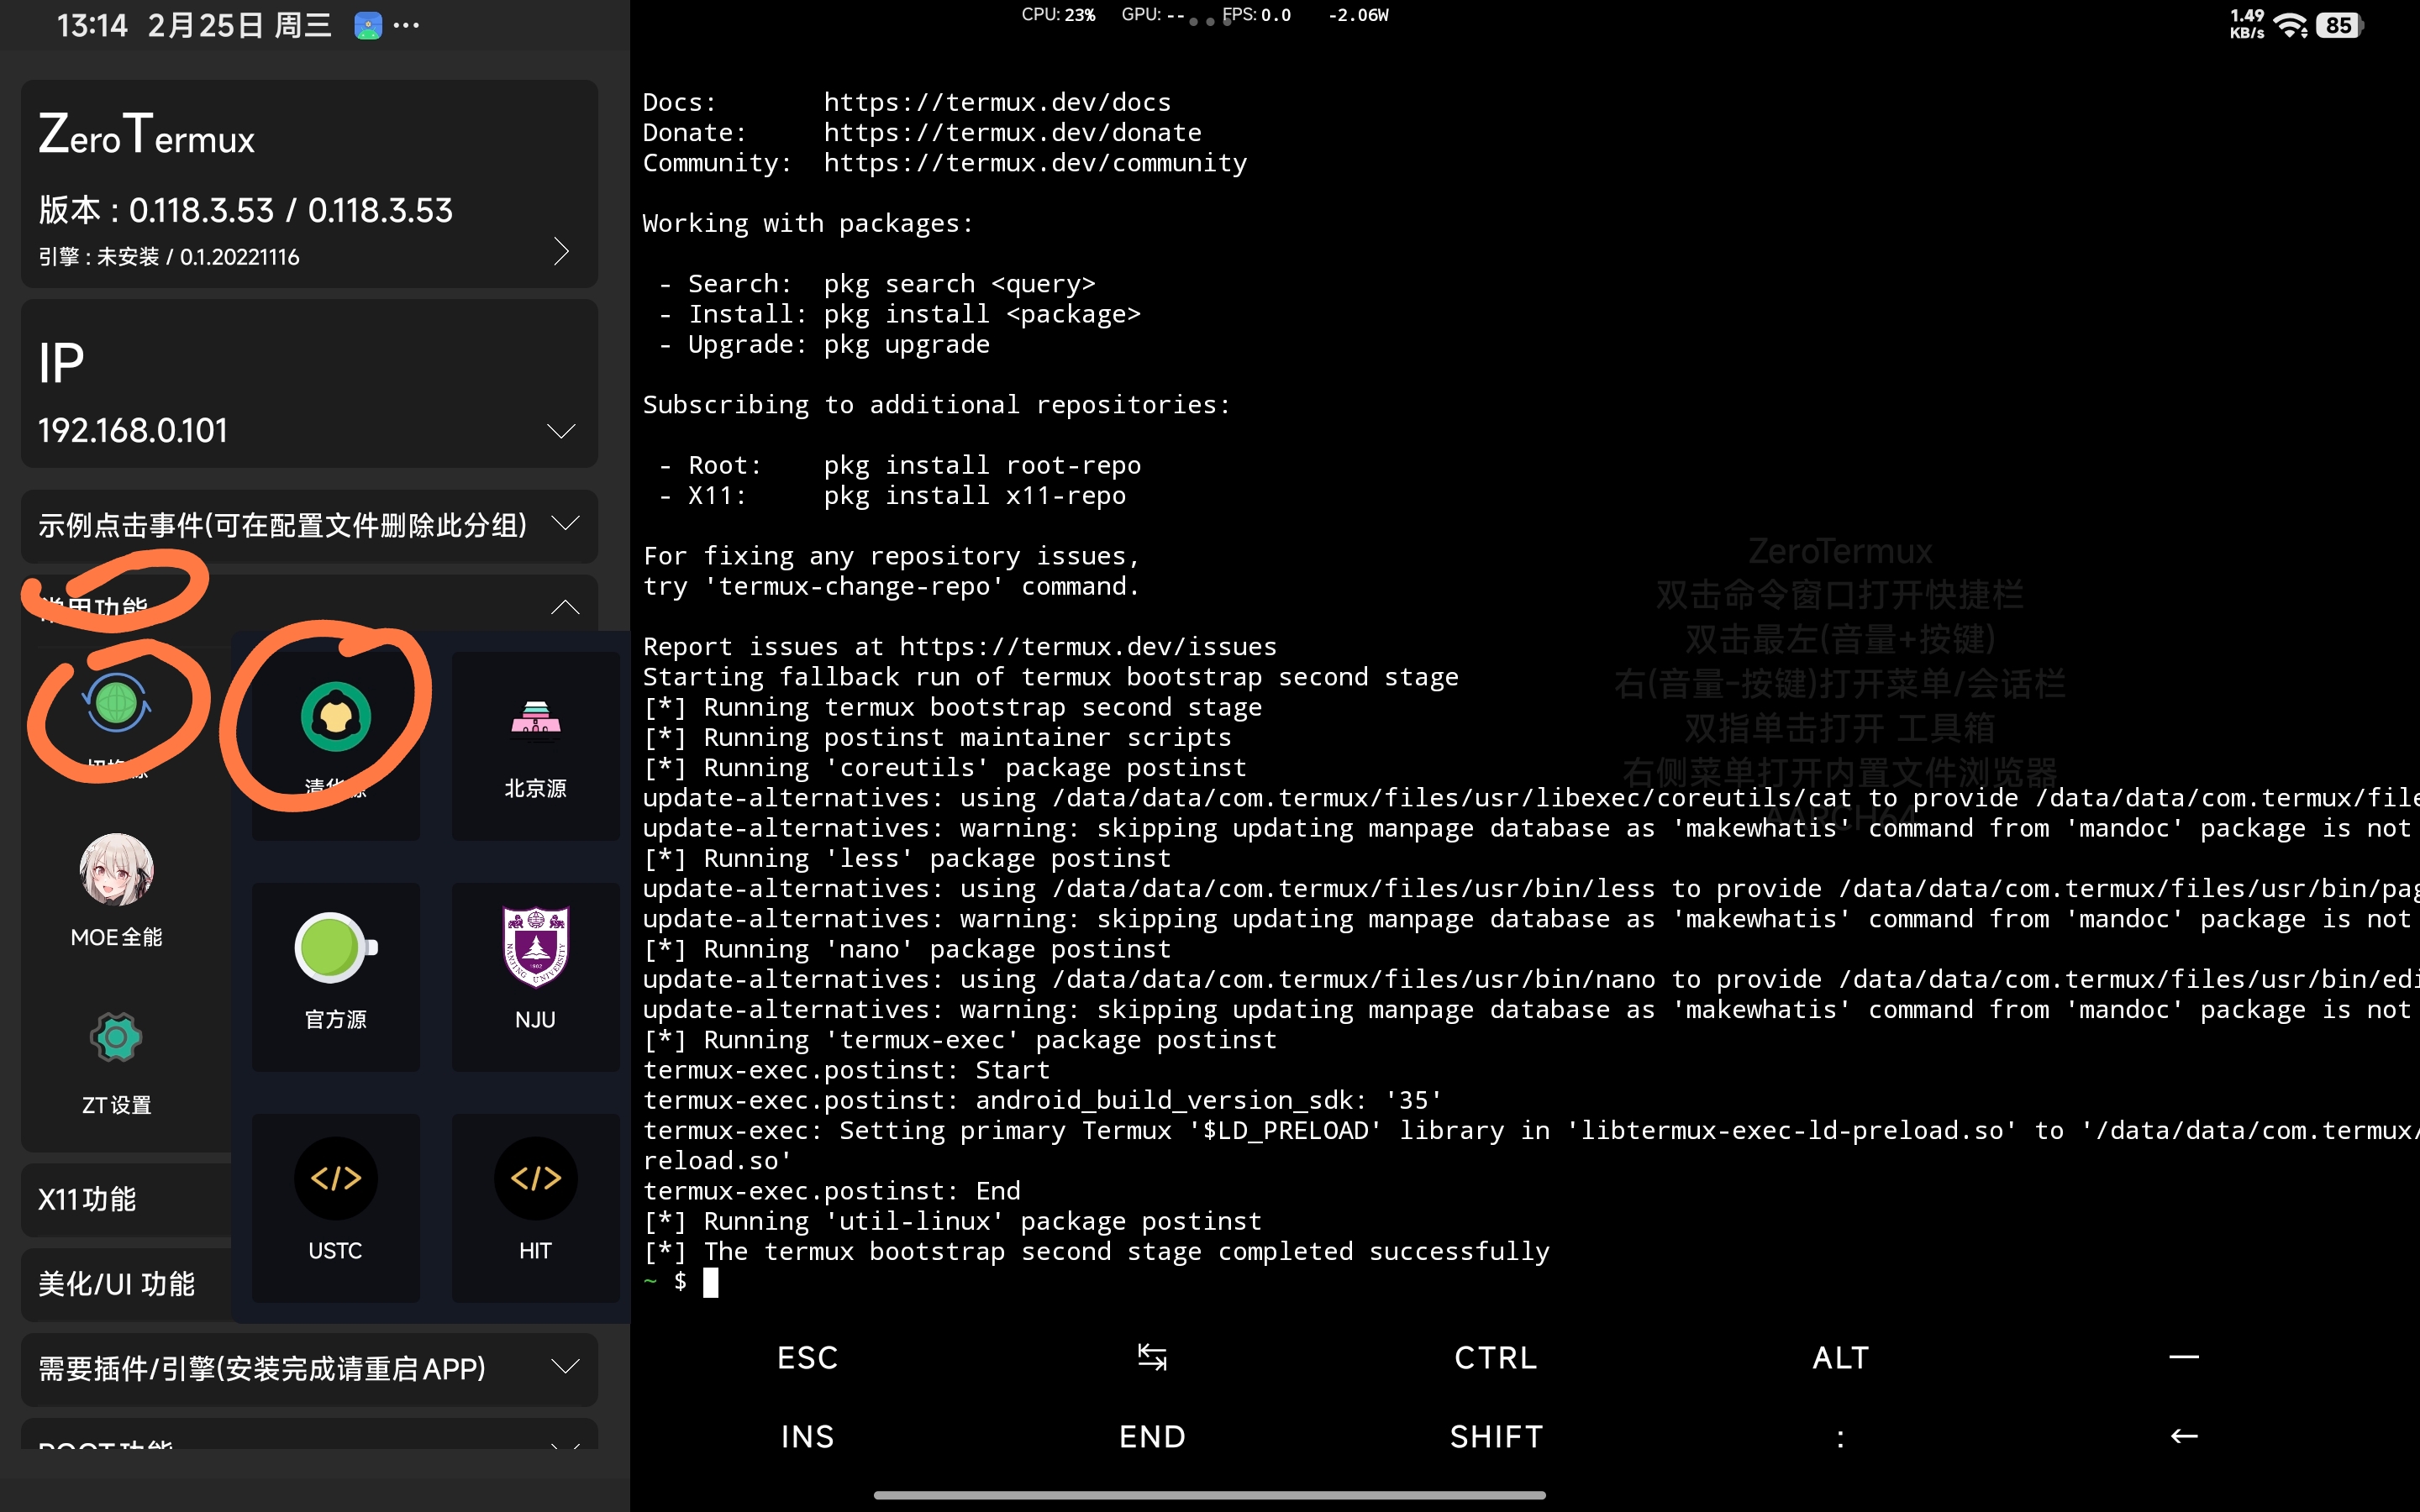Expand the 示例点击事件 group
2420x1512 pixels.
(x=565, y=524)
